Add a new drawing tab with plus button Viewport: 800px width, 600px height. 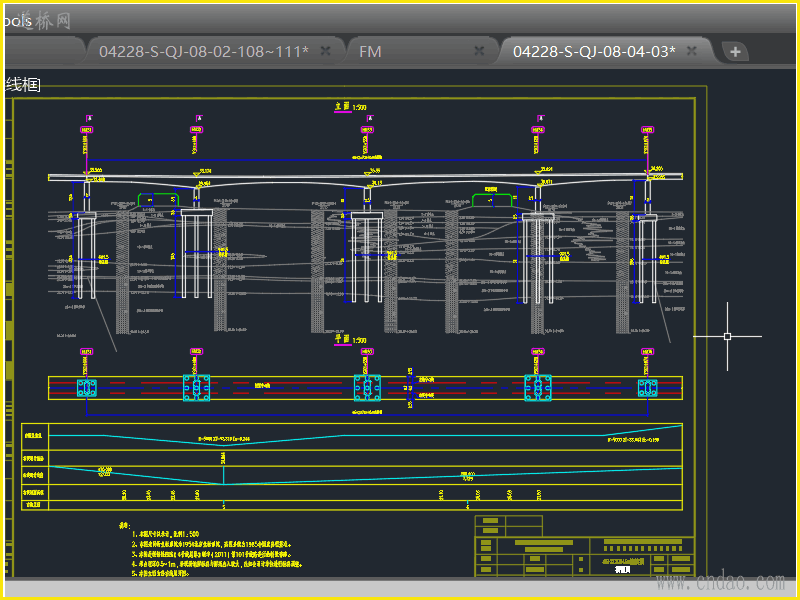tap(735, 52)
